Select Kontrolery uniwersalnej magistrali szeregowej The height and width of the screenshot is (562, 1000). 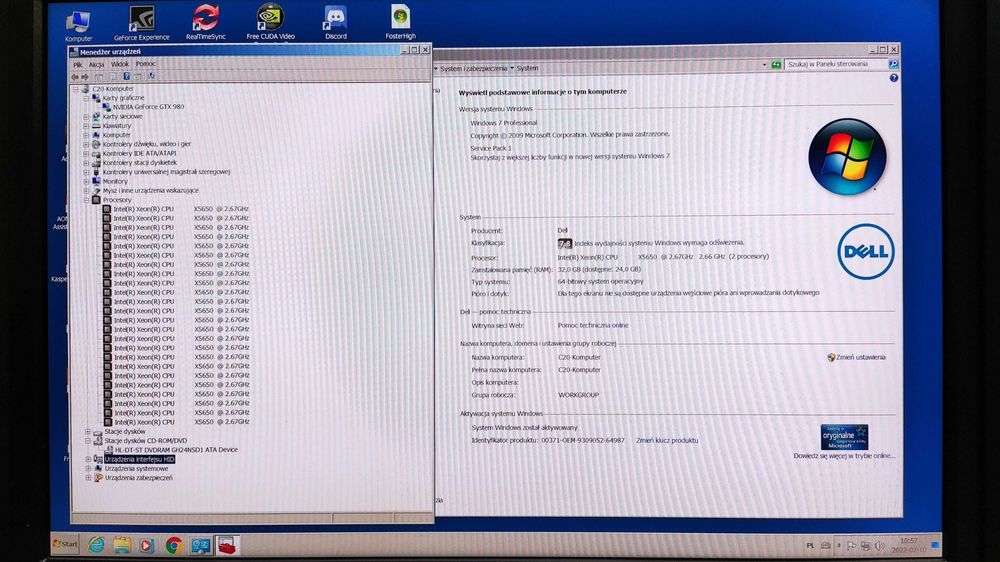point(166,172)
